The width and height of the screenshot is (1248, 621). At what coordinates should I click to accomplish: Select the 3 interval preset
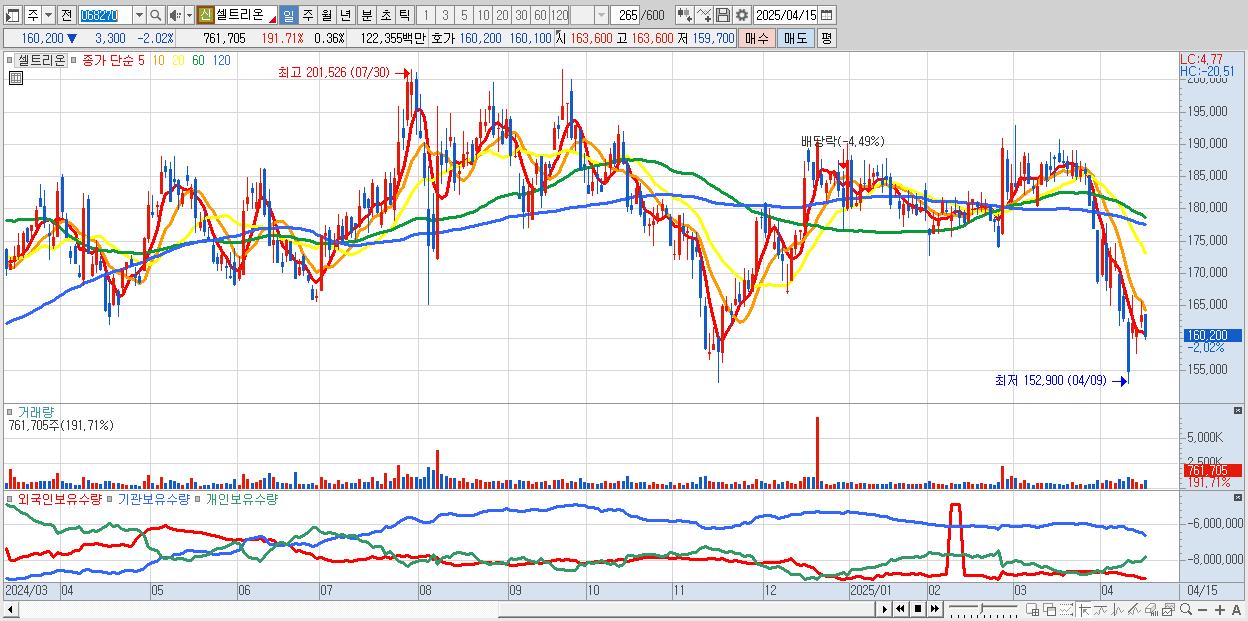click(x=445, y=15)
